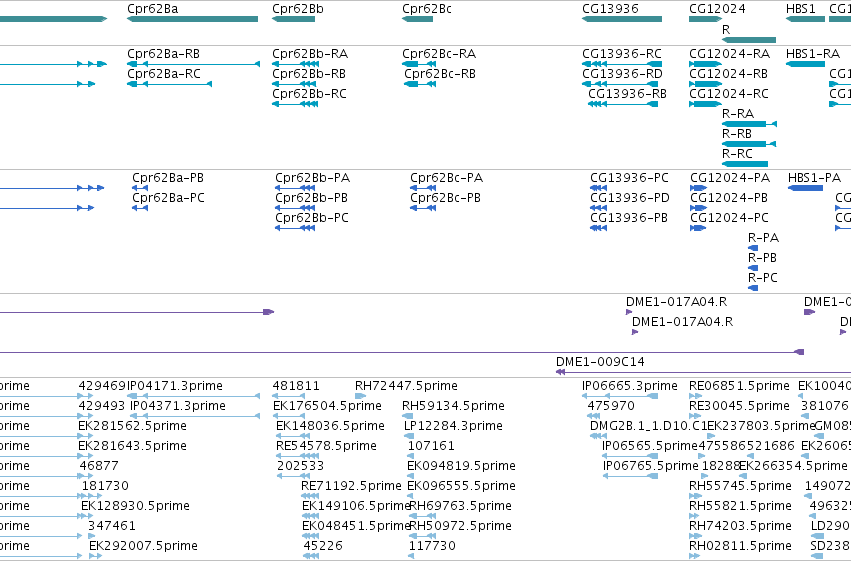Click EST EK148036.5prime
Viewport: 851px width, 561px height.
pyautogui.click(x=293, y=436)
